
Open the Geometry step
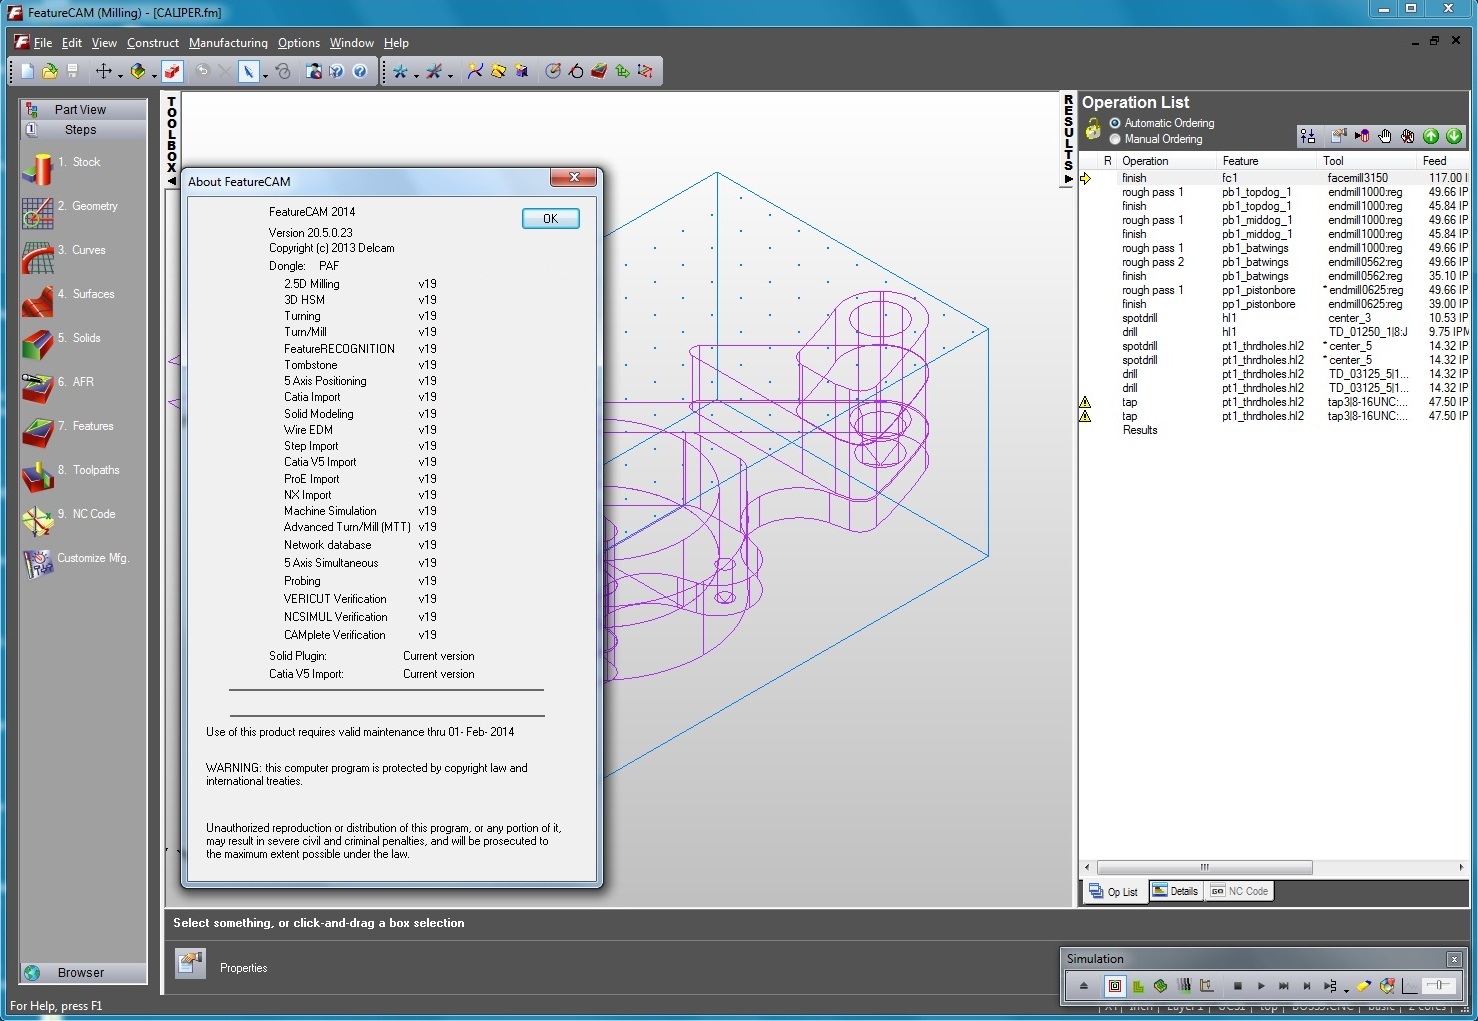[70, 212]
